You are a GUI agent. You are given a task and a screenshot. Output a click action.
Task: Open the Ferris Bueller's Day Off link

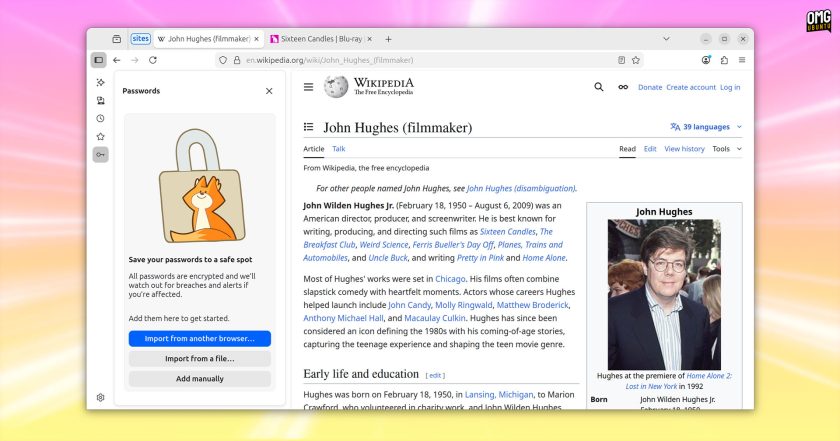point(453,244)
